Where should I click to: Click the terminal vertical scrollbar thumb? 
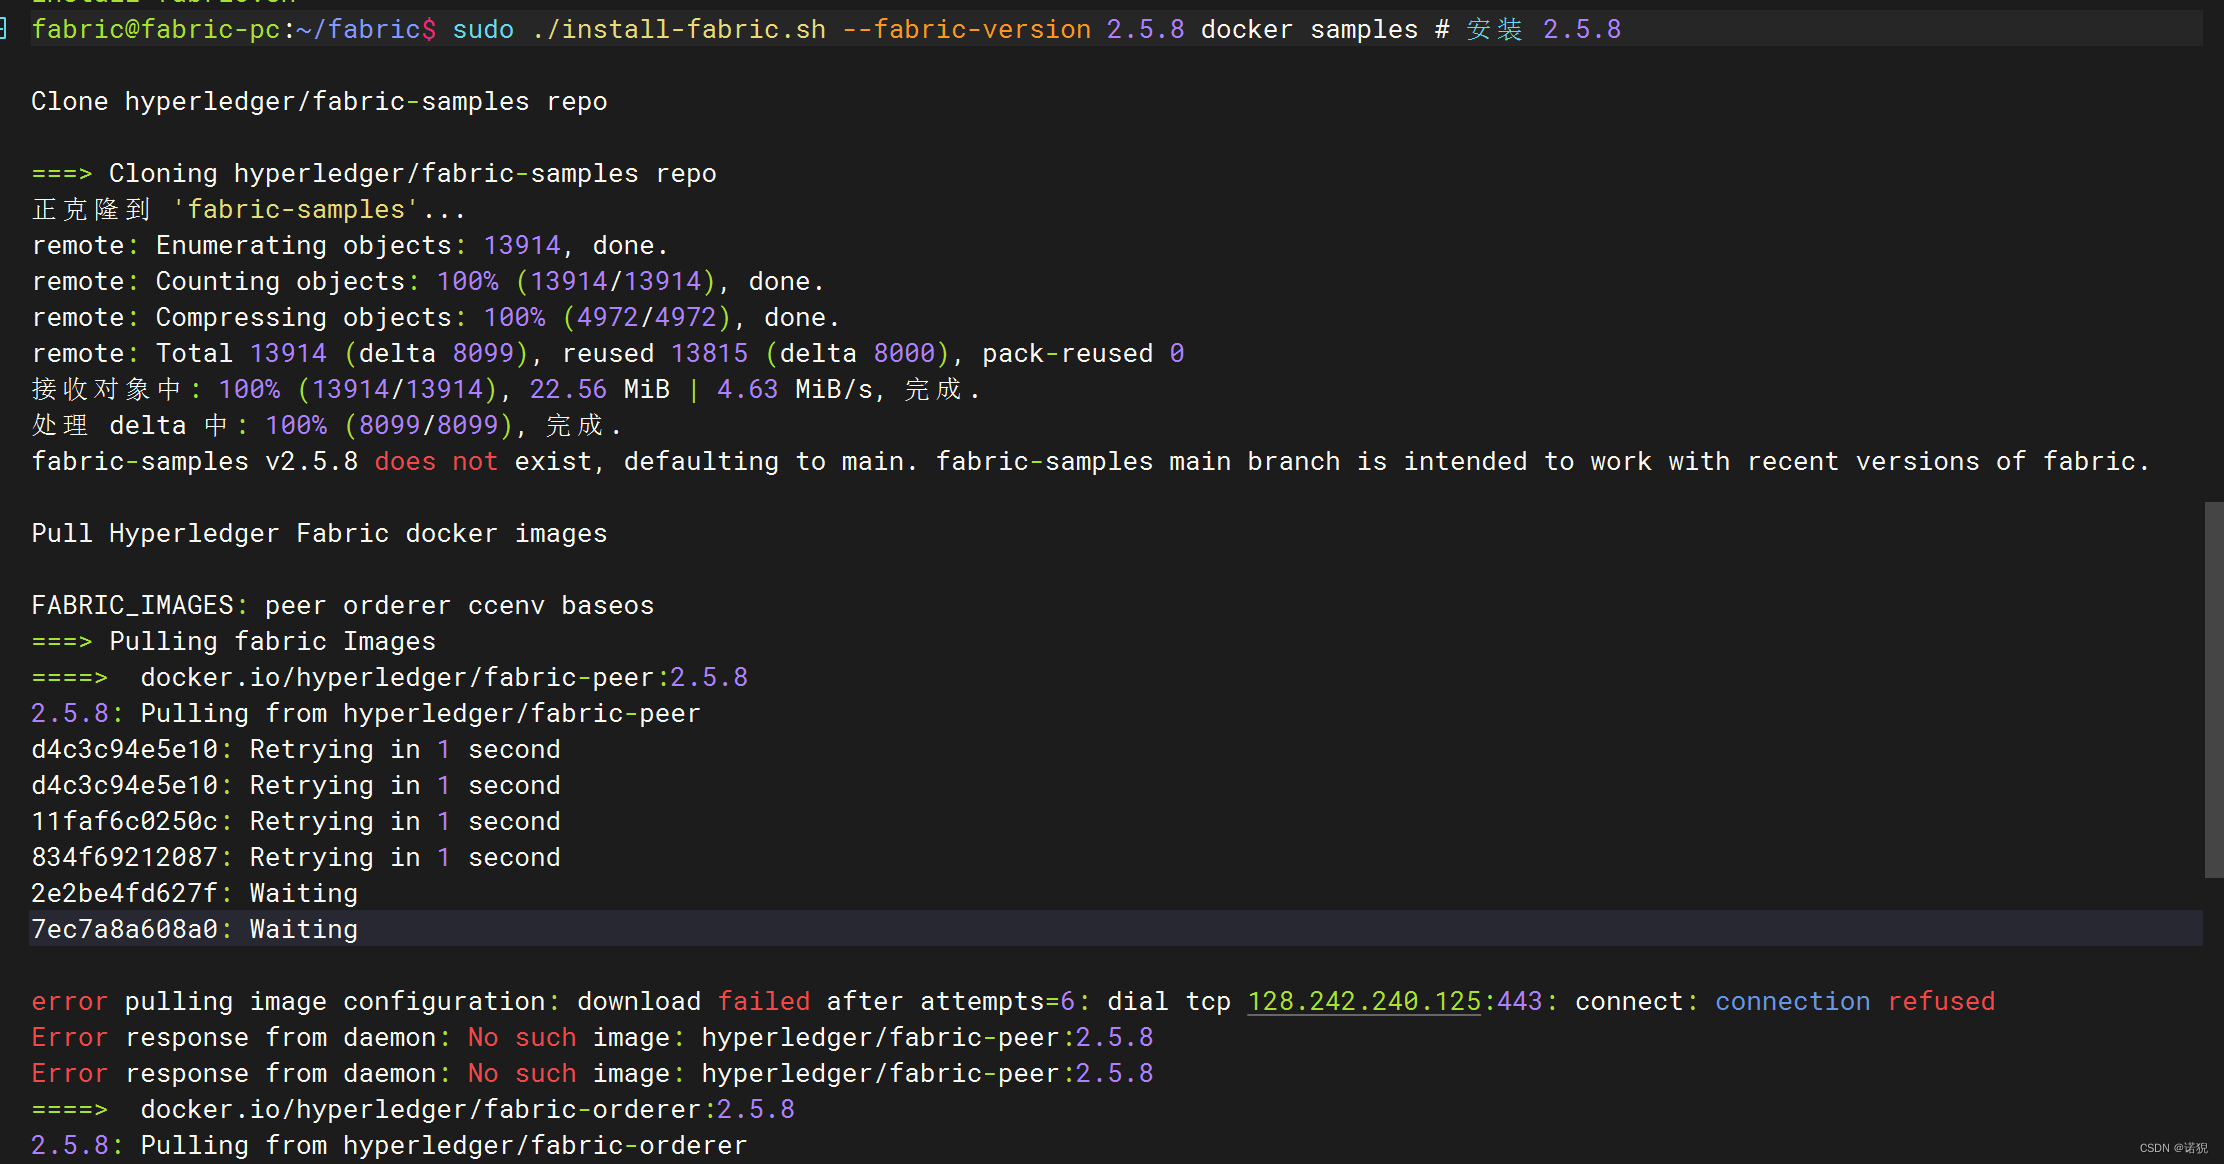pyautogui.click(x=2213, y=690)
